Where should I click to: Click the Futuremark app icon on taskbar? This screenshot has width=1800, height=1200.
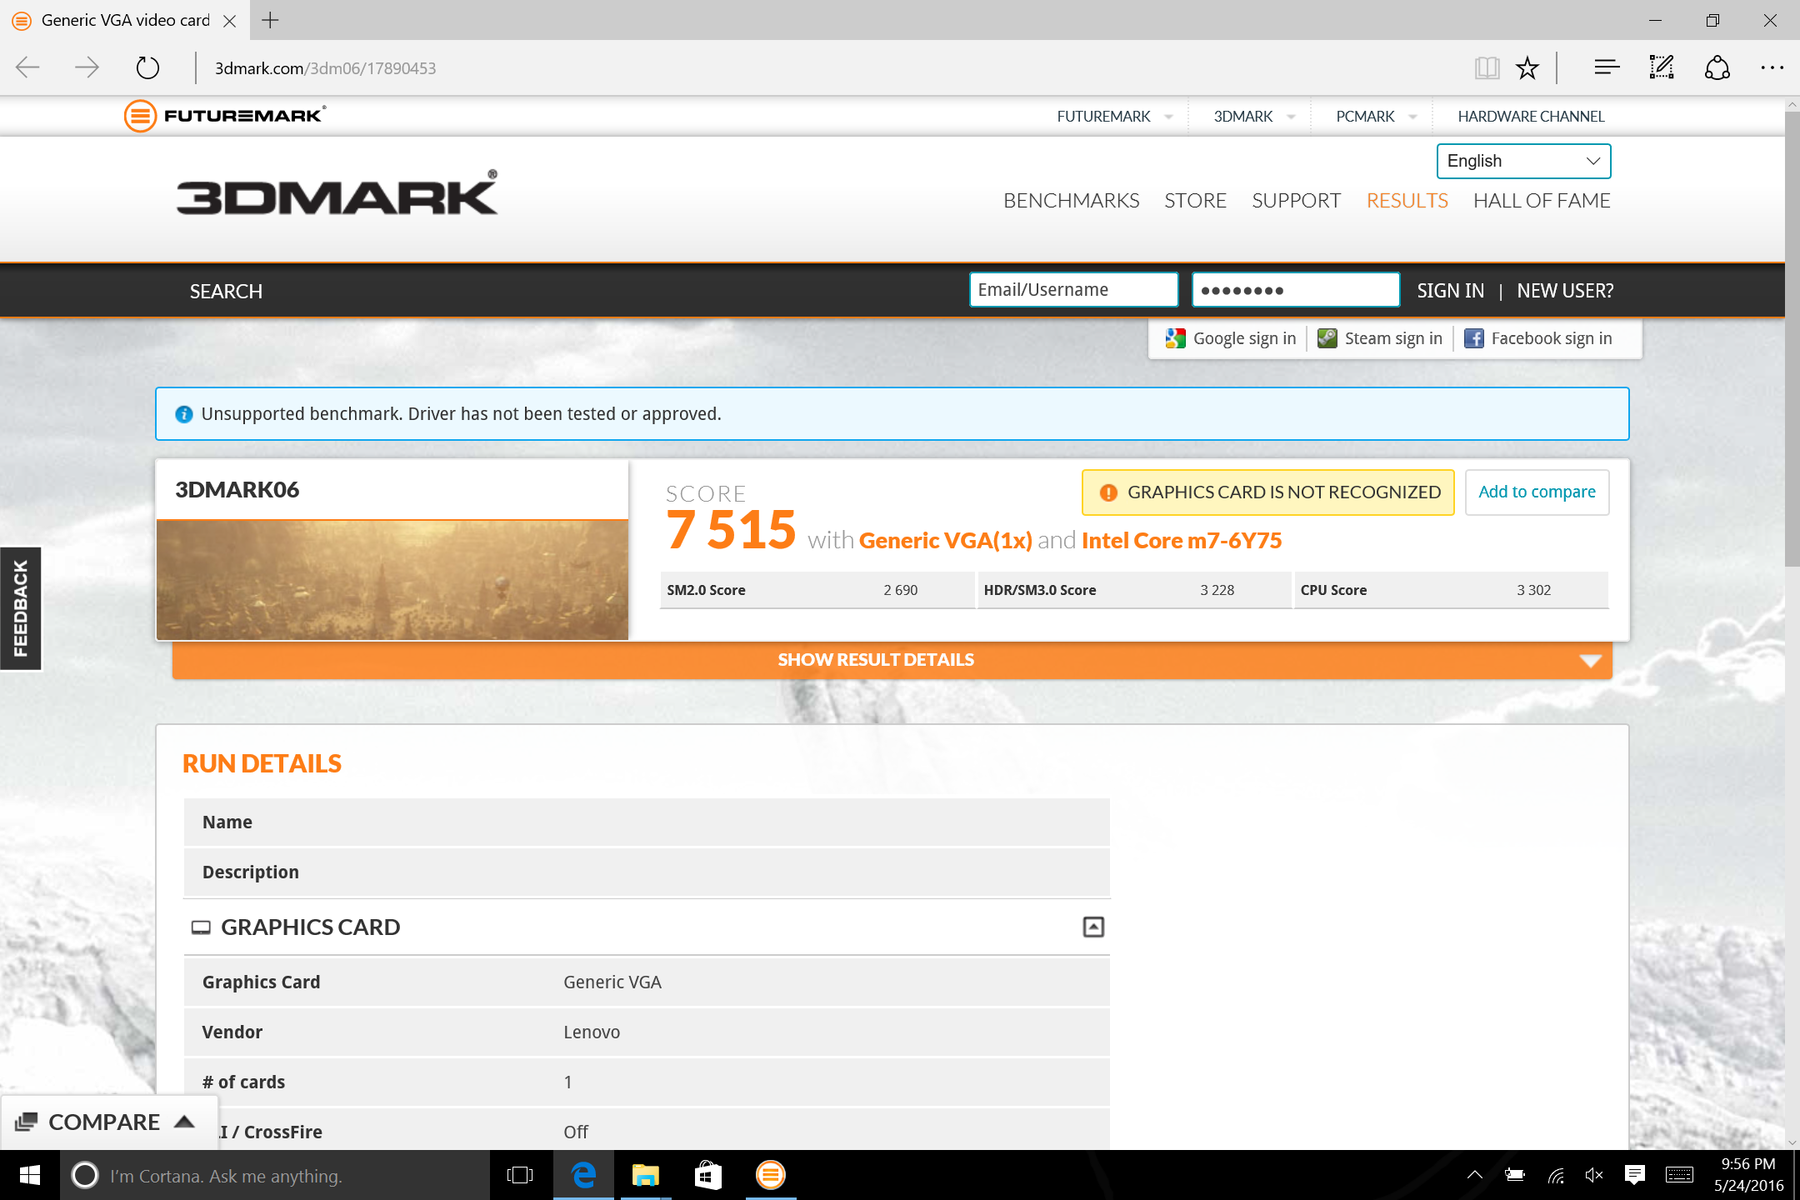pyautogui.click(x=770, y=1175)
